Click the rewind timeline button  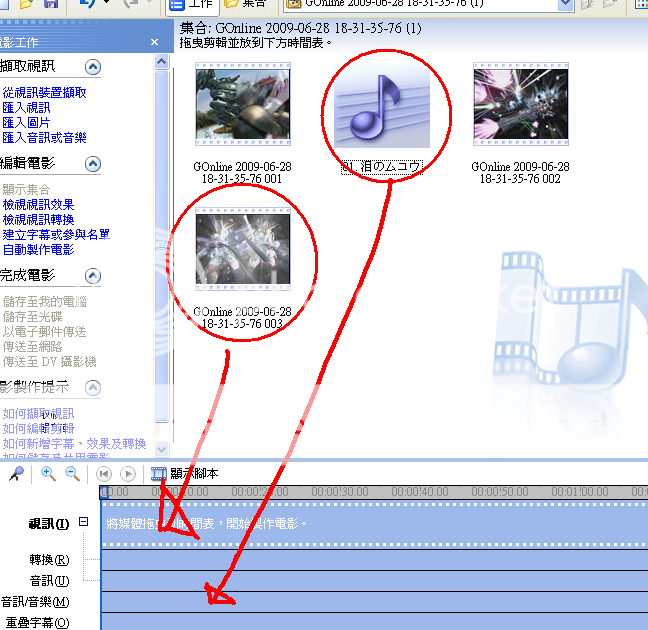(x=104, y=474)
